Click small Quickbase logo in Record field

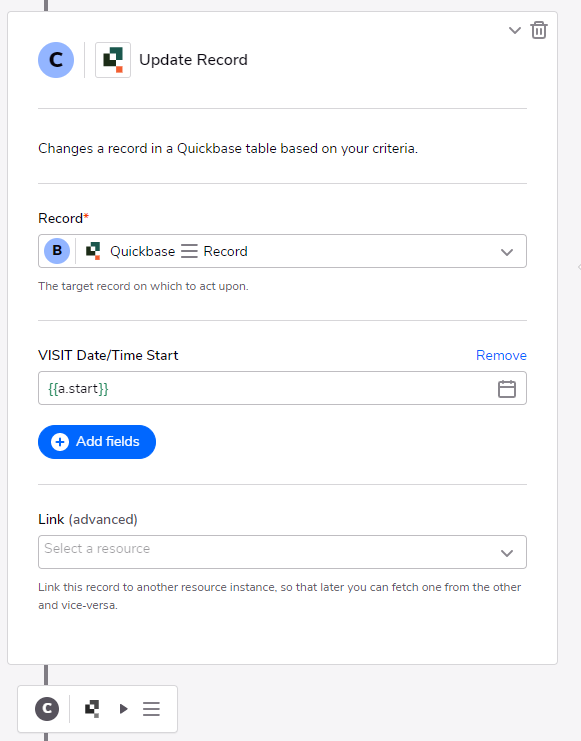tap(93, 251)
